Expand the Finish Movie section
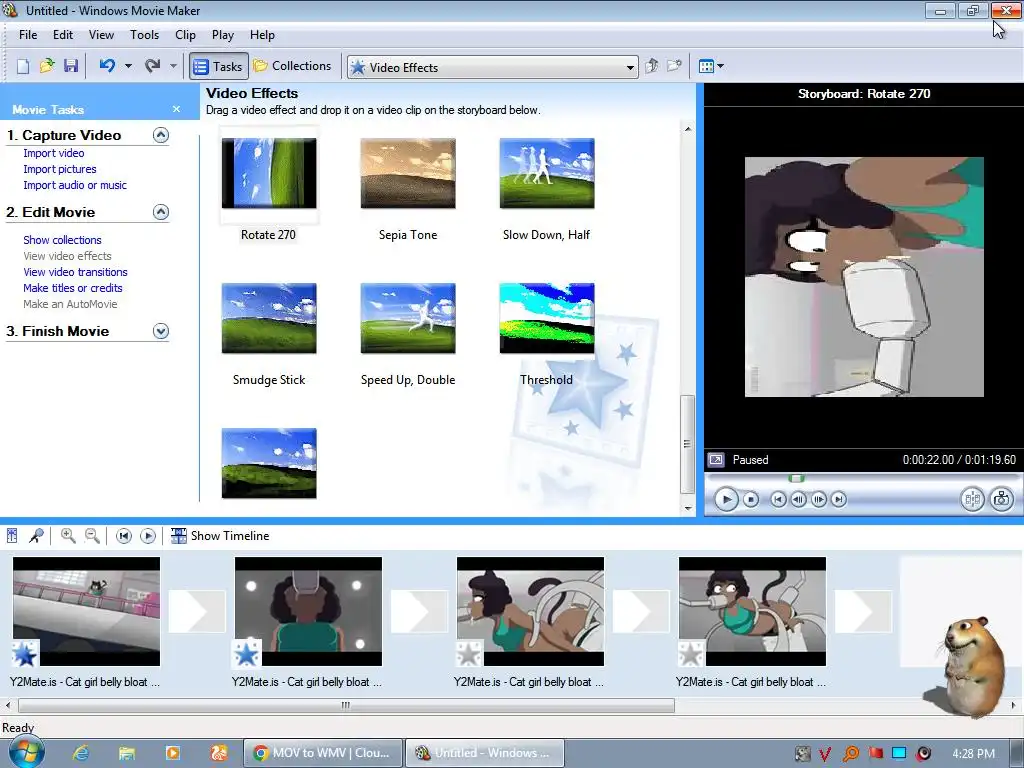The height and width of the screenshot is (768, 1024). [161, 331]
